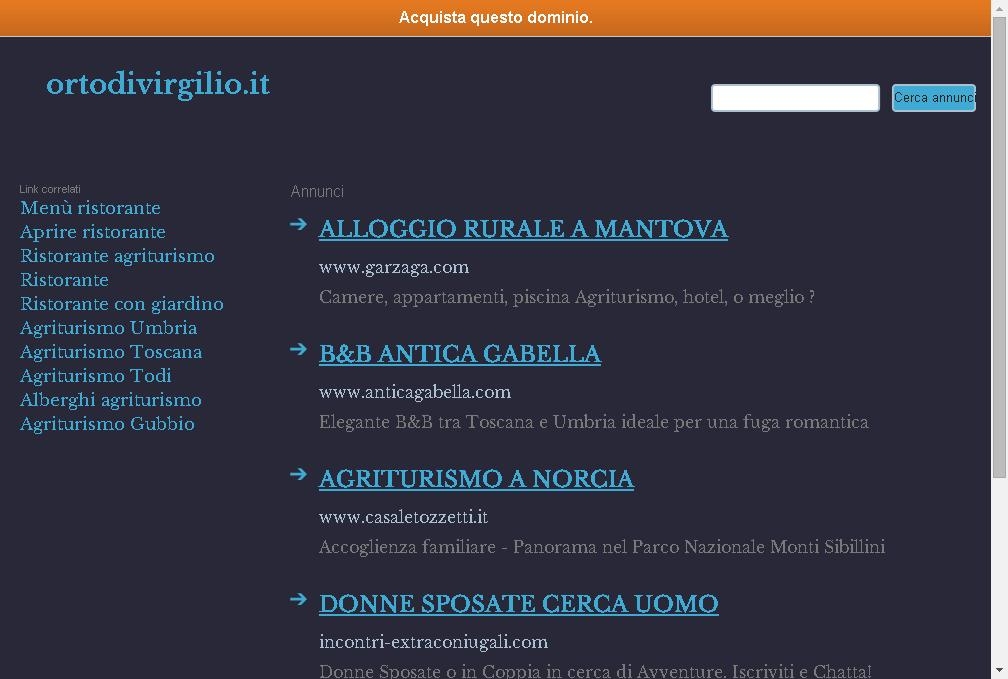The height and width of the screenshot is (679, 1008).
Task: Open the 'AGRITURISMO A NORCIA' ad headline
Action: tap(476, 479)
